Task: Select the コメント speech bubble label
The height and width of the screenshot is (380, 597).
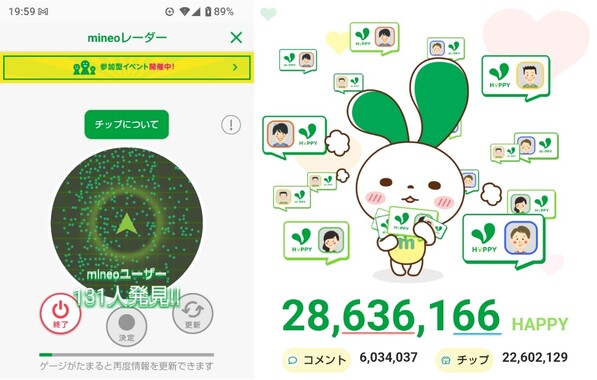Action: tap(316, 359)
